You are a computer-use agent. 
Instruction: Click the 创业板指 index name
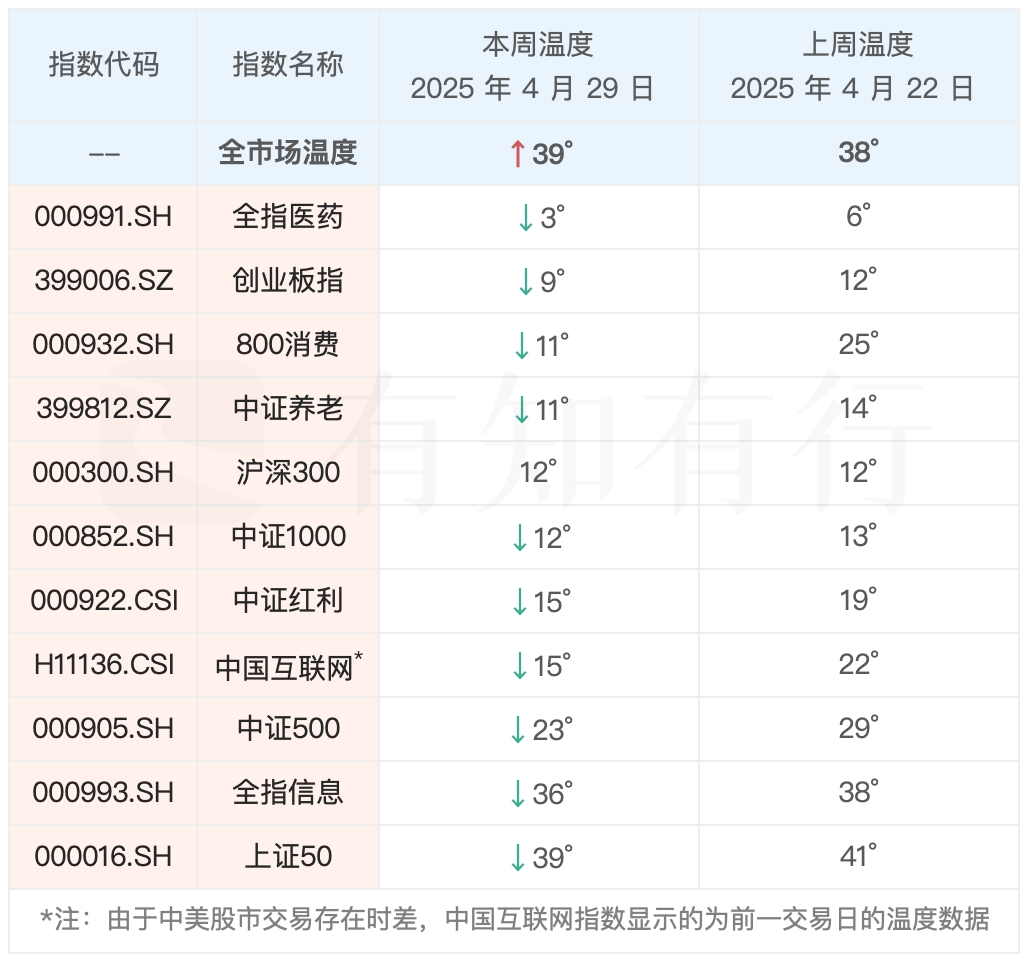click(x=288, y=280)
